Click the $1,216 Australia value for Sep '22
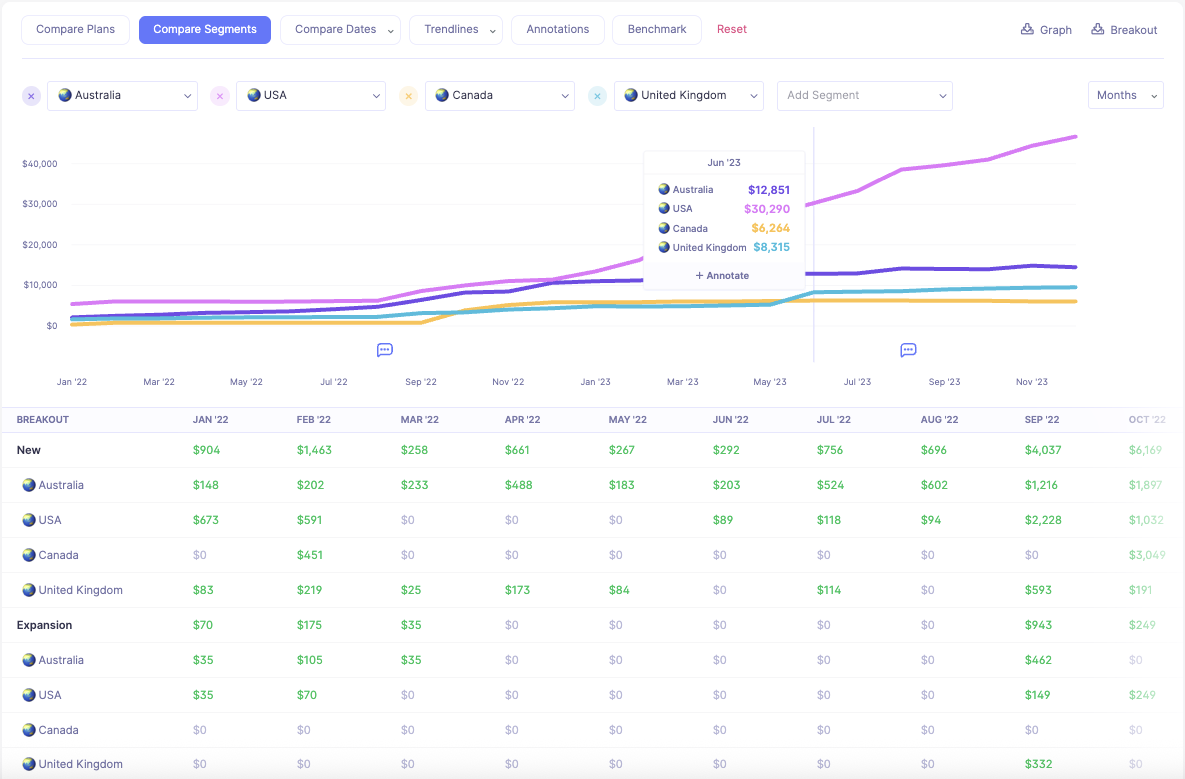1185x779 pixels. (1041, 485)
